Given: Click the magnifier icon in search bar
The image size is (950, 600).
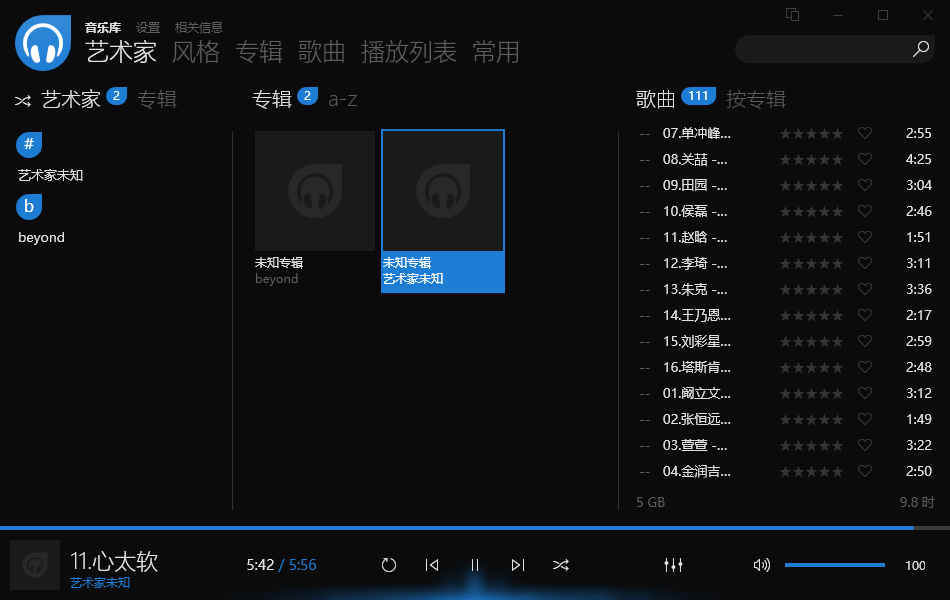Looking at the screenshot, I should point(921,49).
